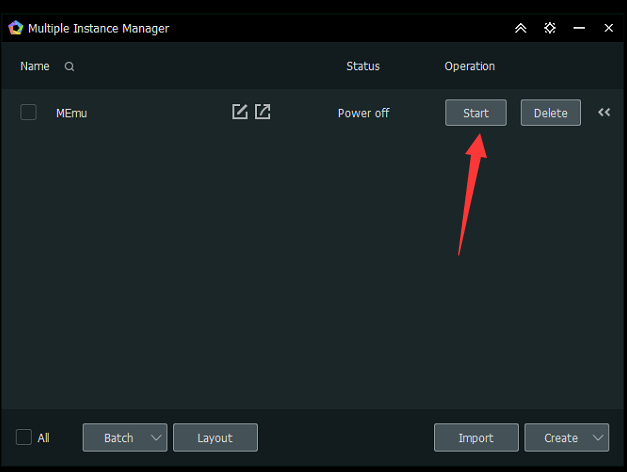Tick the checkbox next to MEmu instance
Viewport: 627px width, 472px height.
[x=29, y=113]
